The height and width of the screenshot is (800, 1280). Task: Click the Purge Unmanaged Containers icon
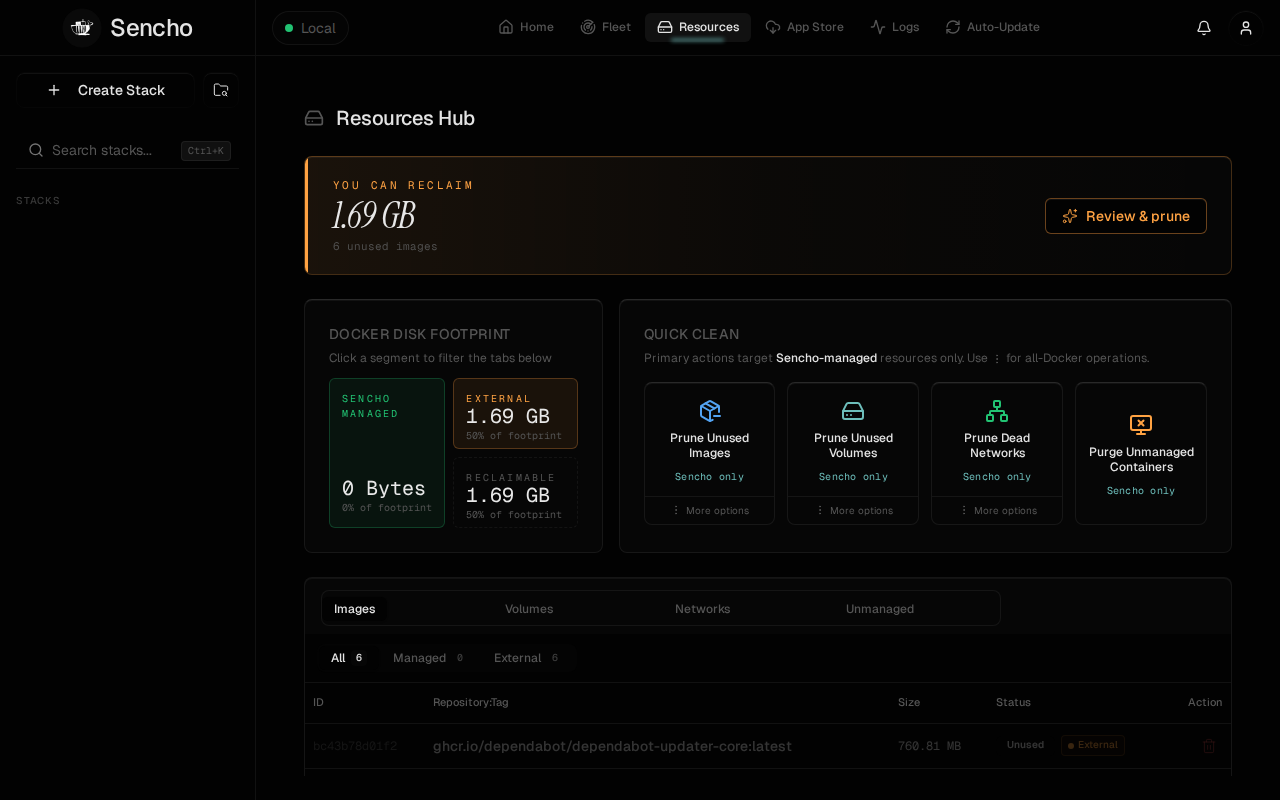(1141, 425)
